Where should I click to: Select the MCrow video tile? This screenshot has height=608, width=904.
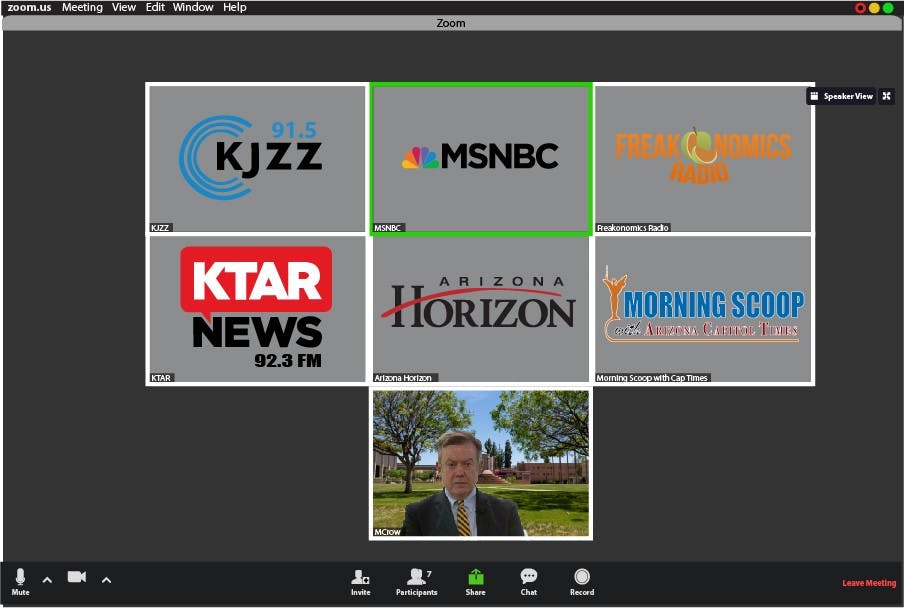point(480,464)
